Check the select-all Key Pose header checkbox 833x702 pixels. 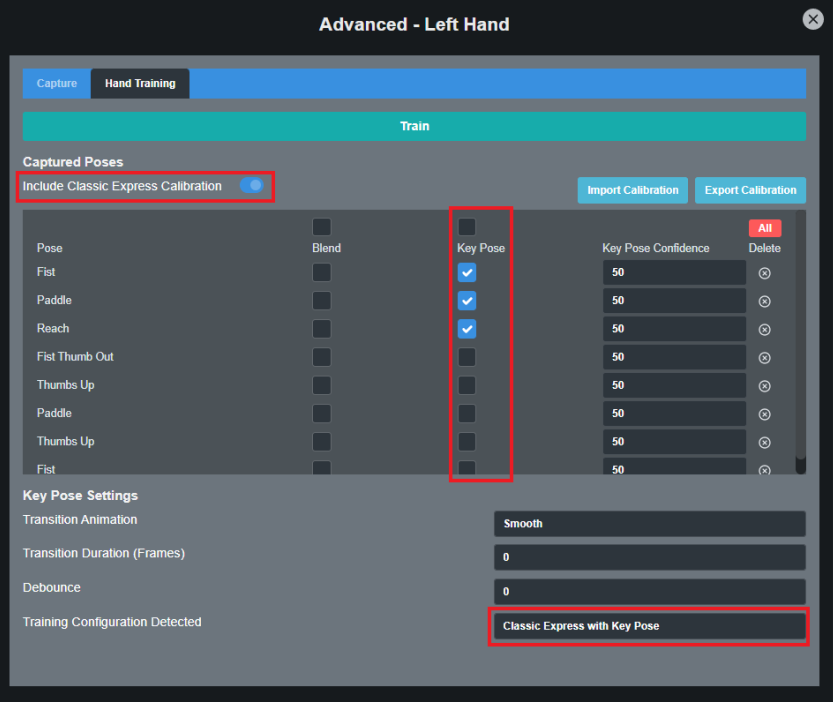(x=467, y=227)
